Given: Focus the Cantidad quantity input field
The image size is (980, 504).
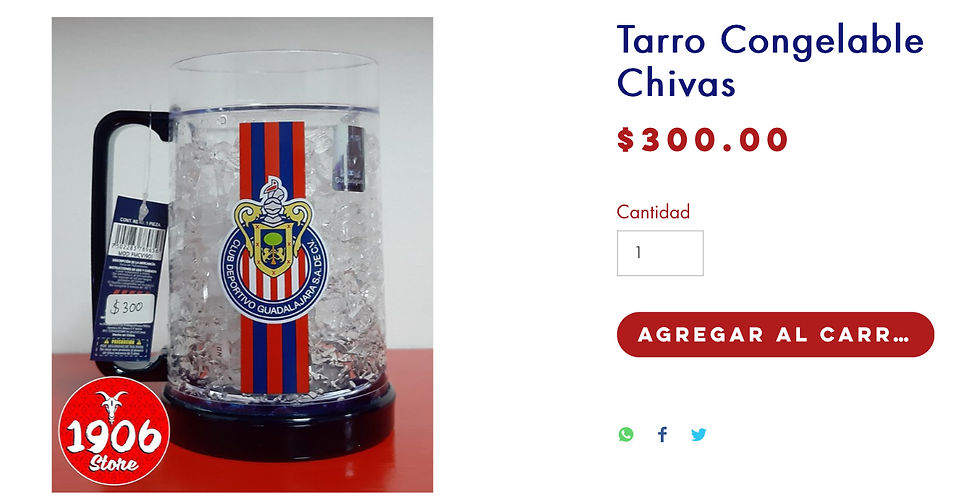Looking at the screenshot, I should click(660, 253).
